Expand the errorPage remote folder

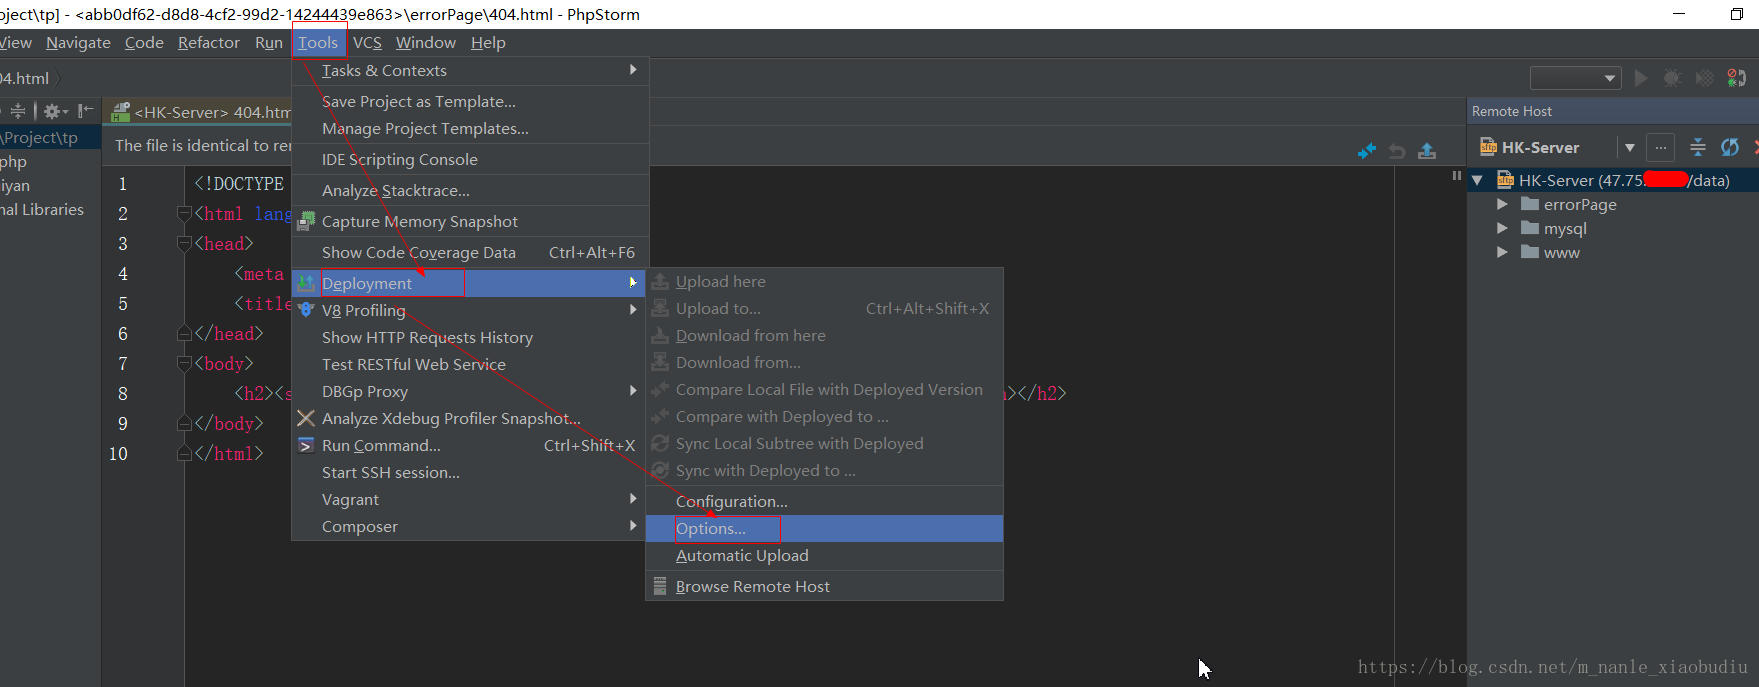pyautogui.click(x=1502, y=204)
